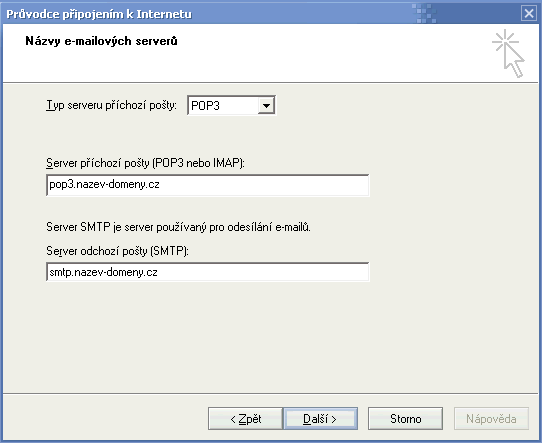Select the POP3 combo box value
Image resolution: width=542 pixels, height=443 pixels.
click(231, 105)
